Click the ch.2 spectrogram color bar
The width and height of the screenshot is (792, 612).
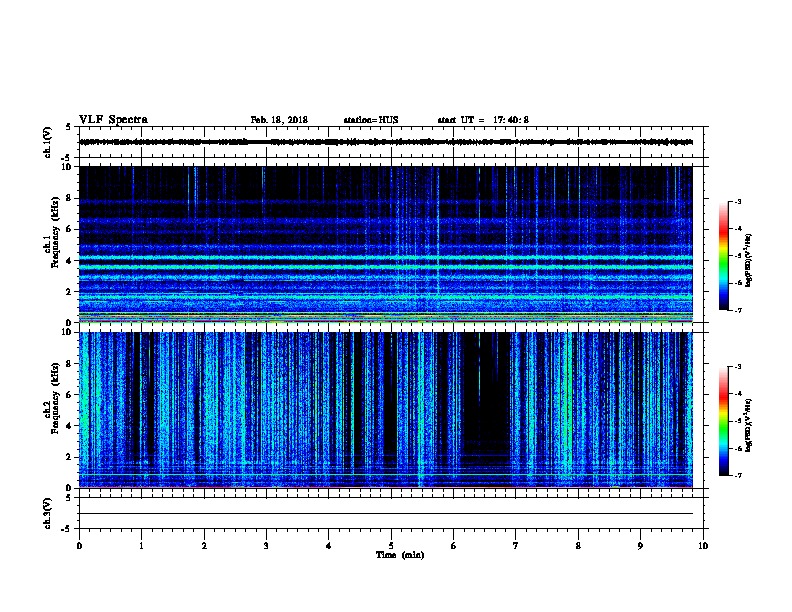click(724, 421)
